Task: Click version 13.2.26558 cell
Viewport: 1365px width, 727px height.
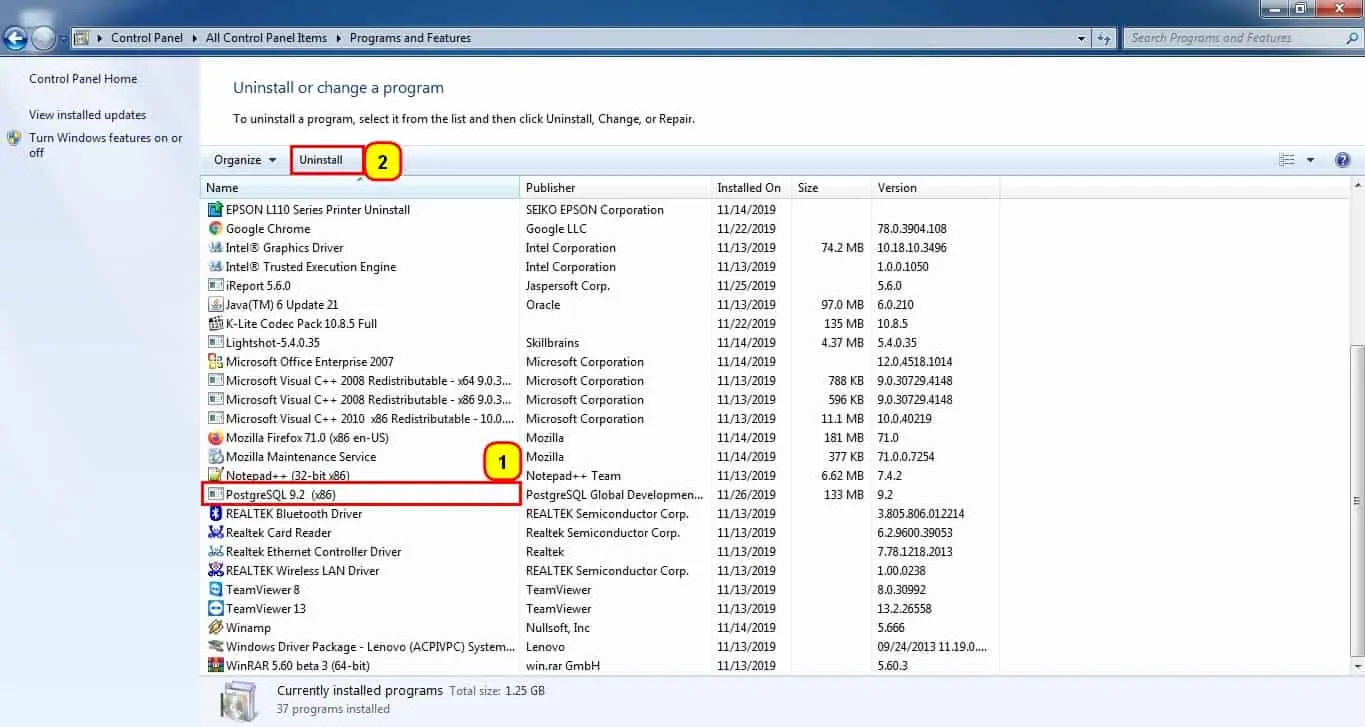Action: tap(905, 609)
